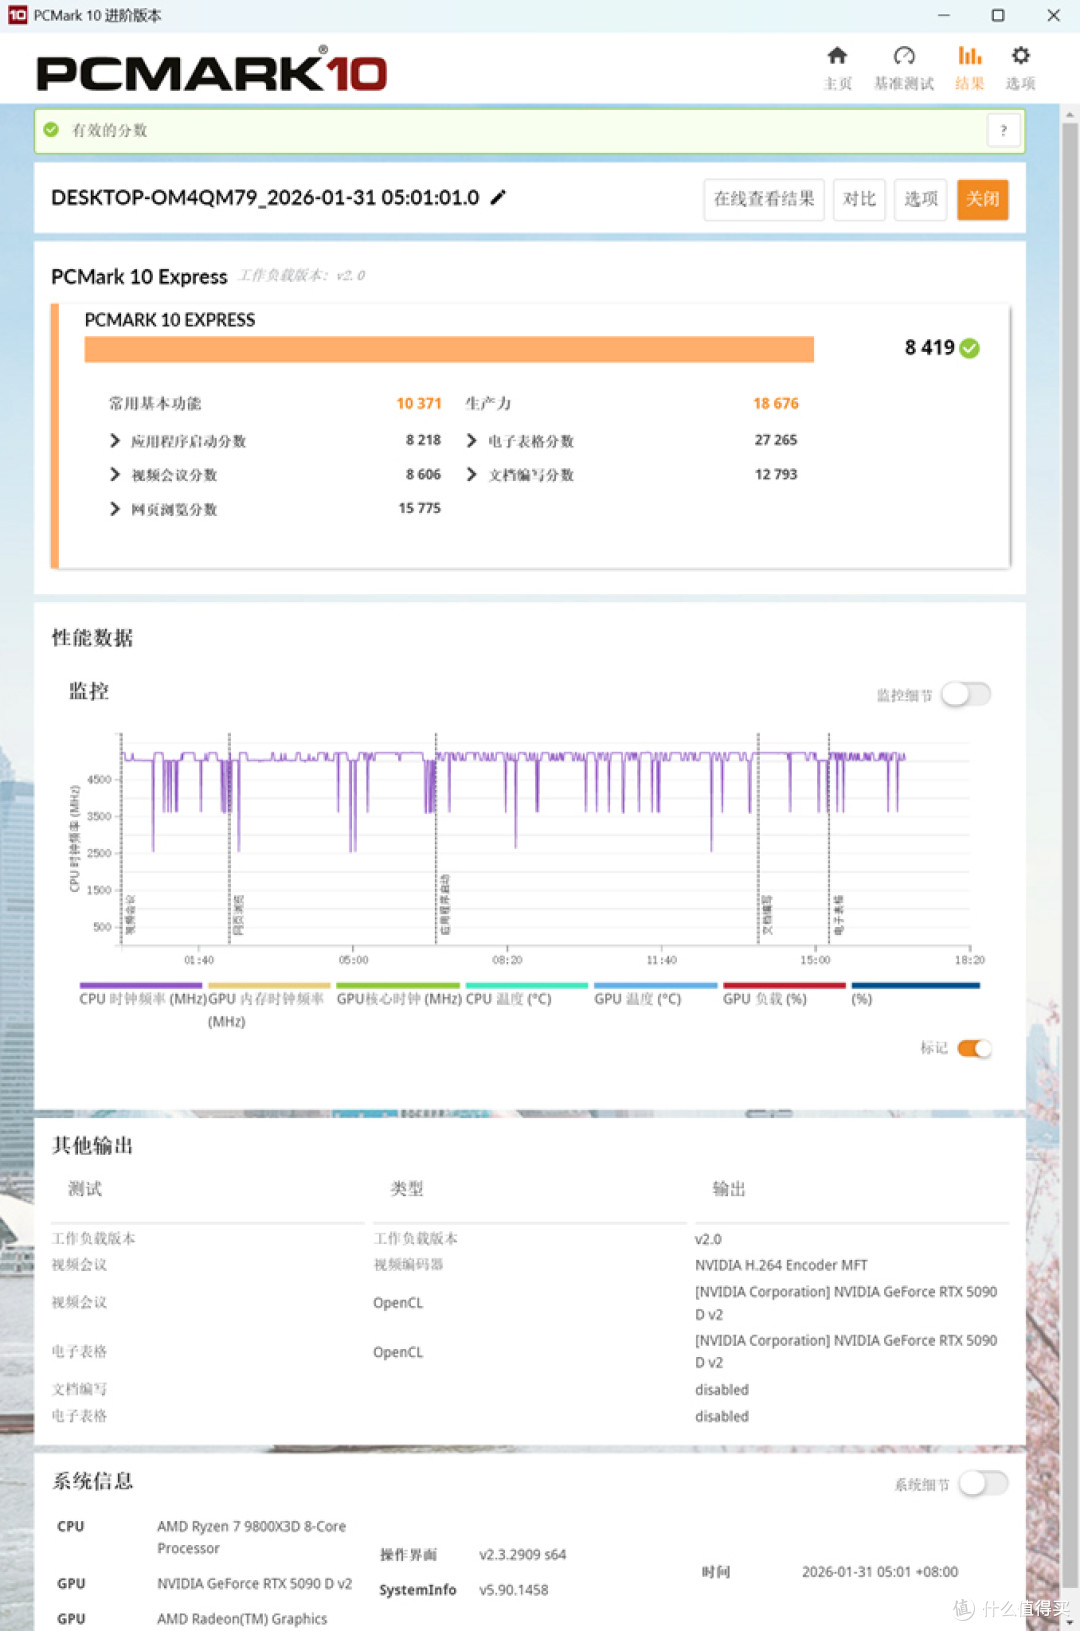Click the 文档编写 marker in the chart
Screen dimensions: 1080x1631
pos(767,915)
